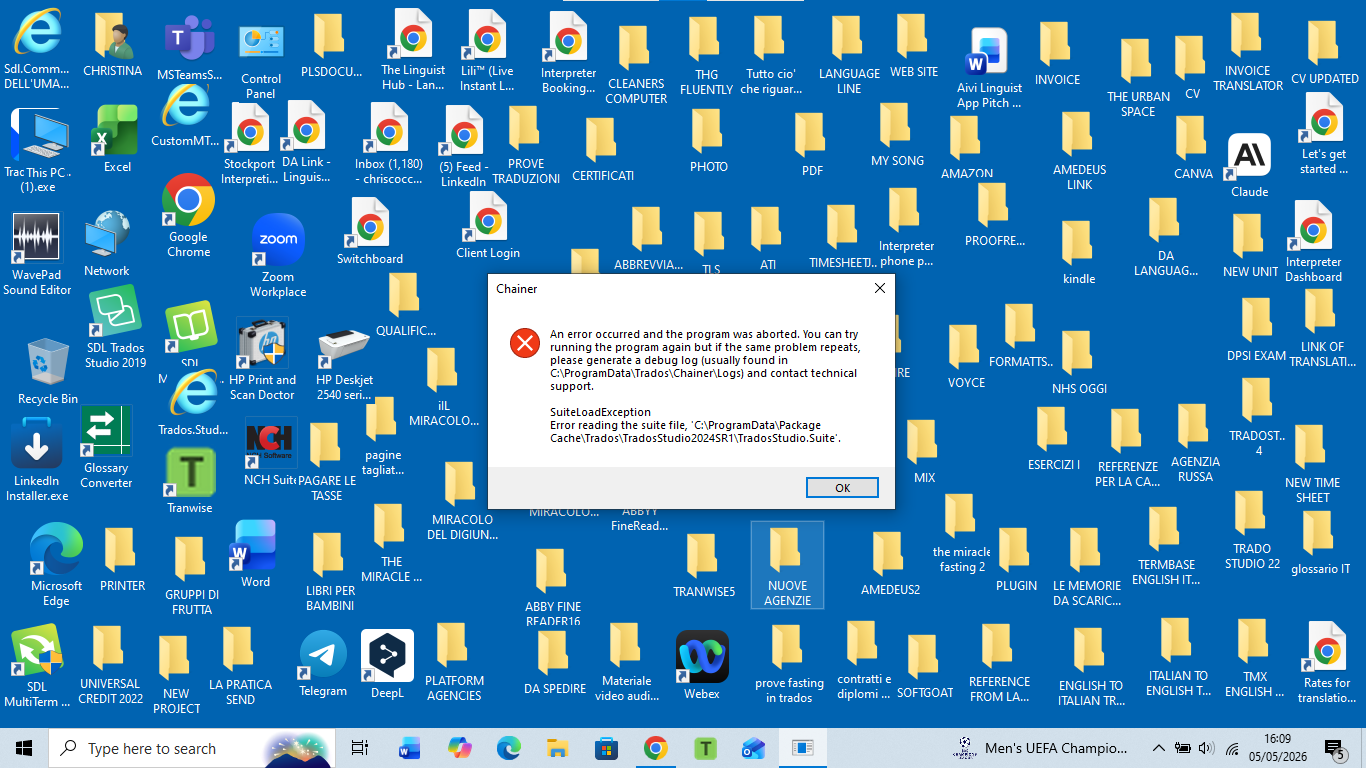Open Tranwise from the taskbar

pyautogui.click(x=705, y=748)
